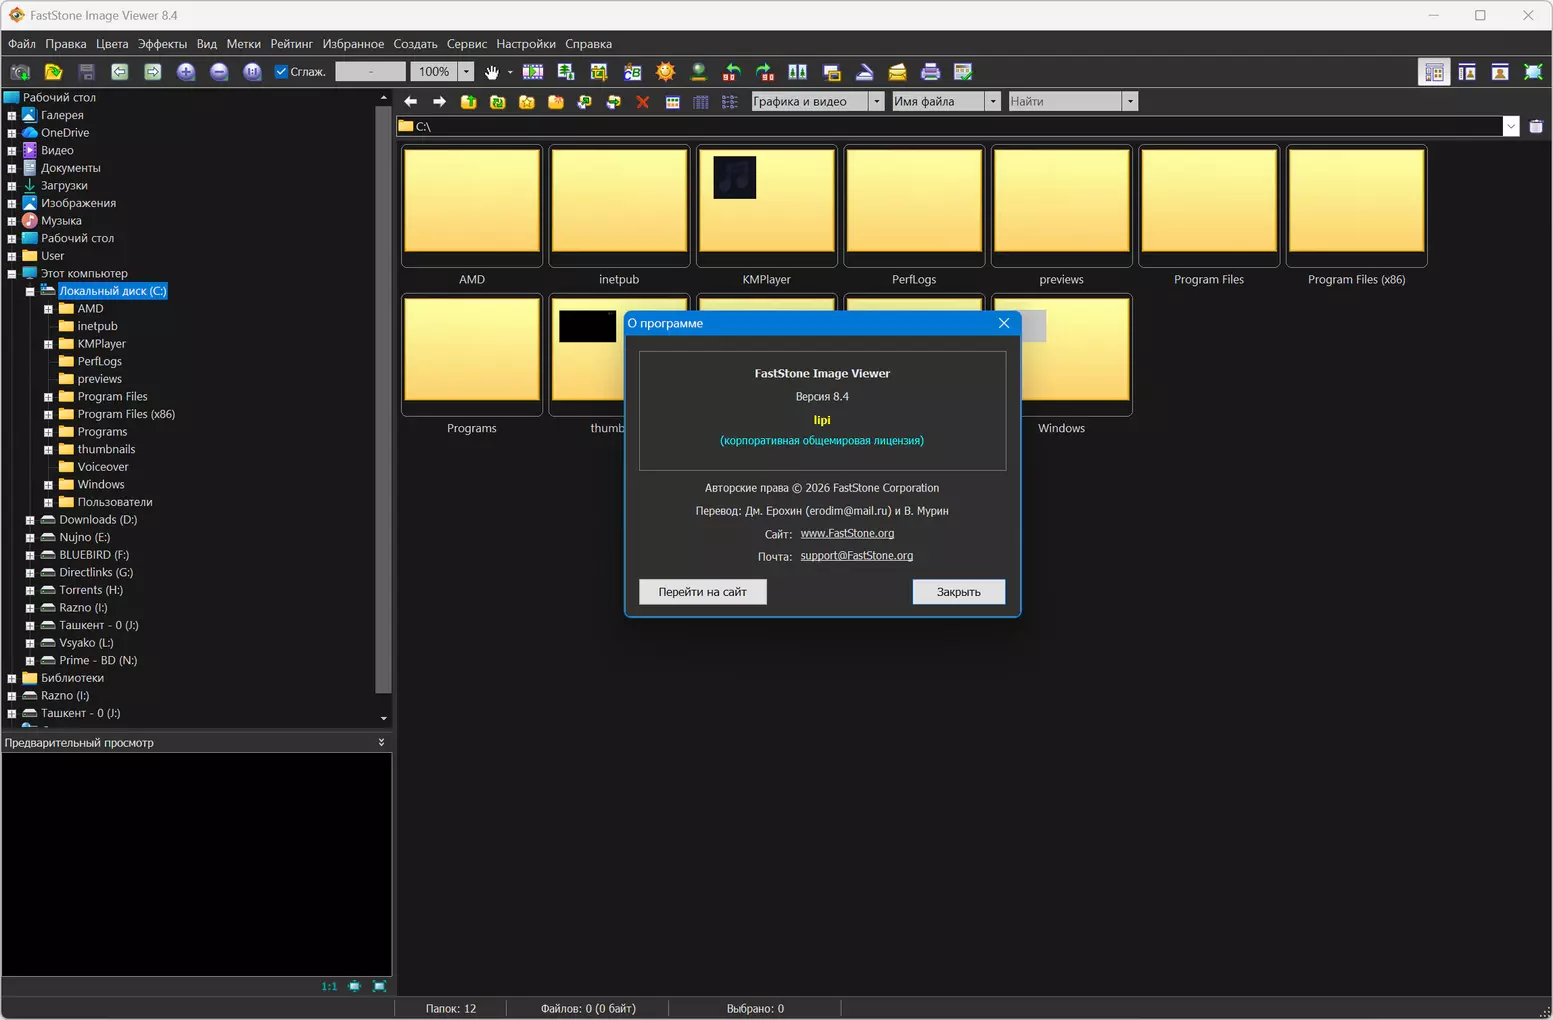Go up one folder level icon
Image resolution: width=1553 pixels, height=1020 pixels.
click(x=468, y=101)
